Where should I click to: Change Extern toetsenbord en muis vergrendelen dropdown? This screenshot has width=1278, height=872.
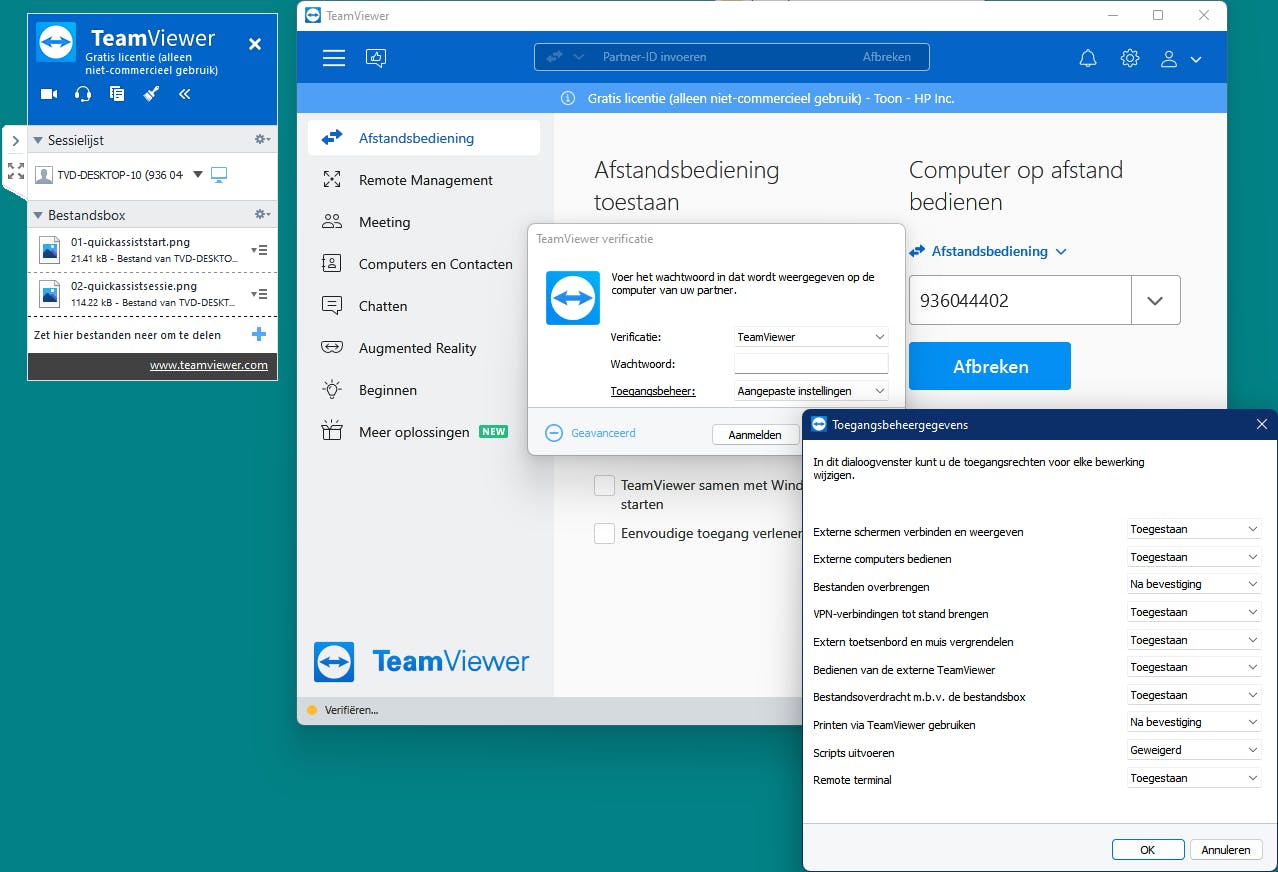point(1194,640)
